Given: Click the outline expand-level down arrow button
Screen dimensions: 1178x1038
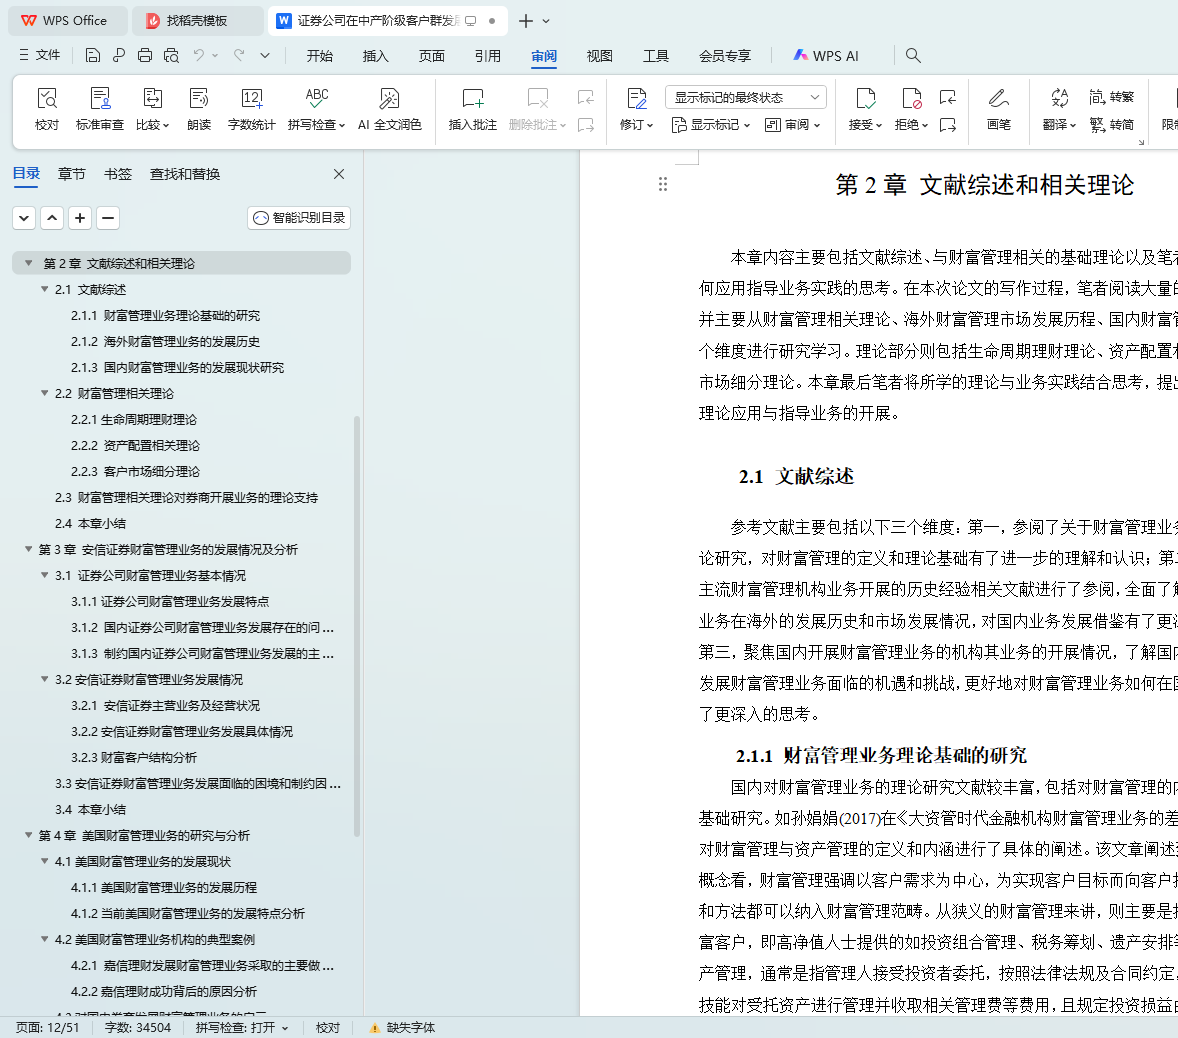Looking at the screenshot, I should [24, 219].
